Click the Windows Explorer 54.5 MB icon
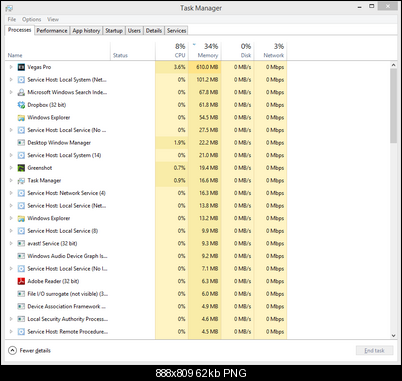The image size is (402, 381). (21, 118)
